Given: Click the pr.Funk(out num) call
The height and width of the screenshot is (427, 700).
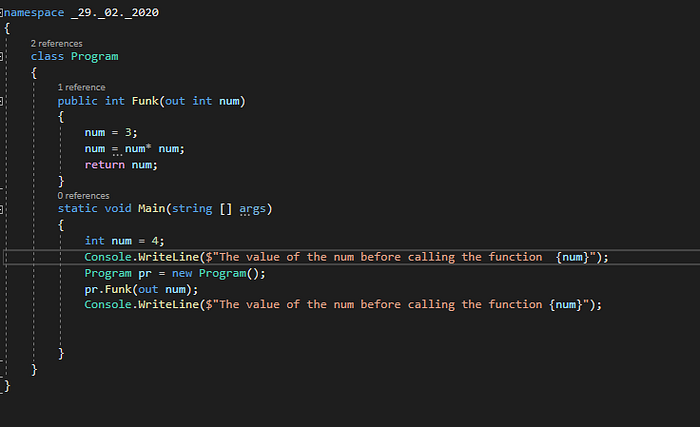Looking at the screenshot, I should [141, 289].
